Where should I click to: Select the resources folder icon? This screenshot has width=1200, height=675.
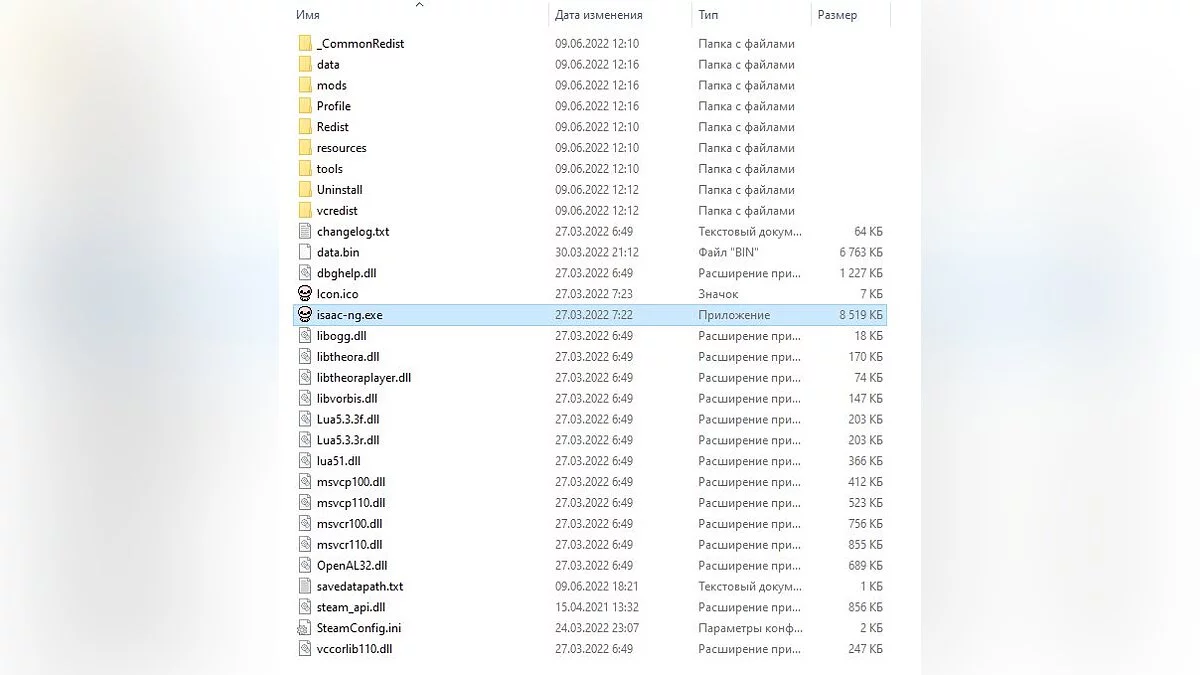(x=306, y=148)
